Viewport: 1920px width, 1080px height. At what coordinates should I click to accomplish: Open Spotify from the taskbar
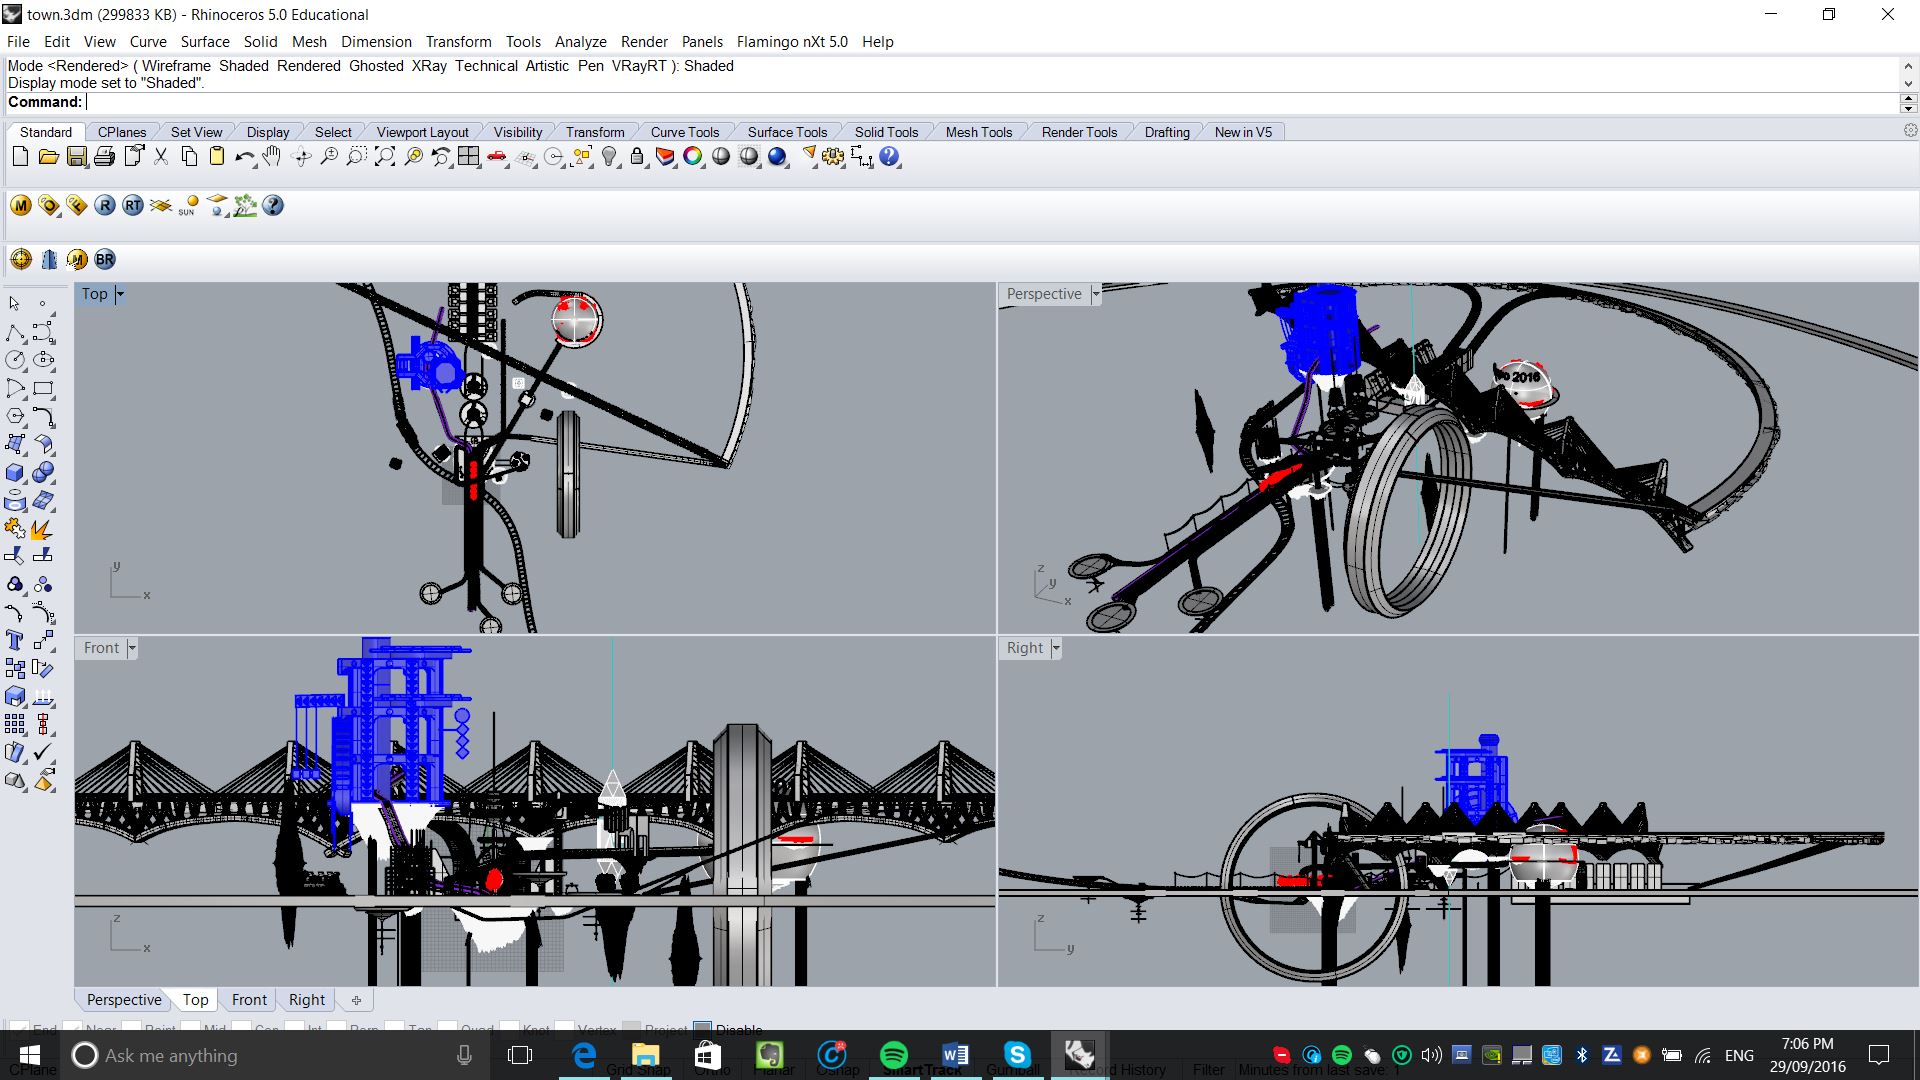point(893,1055)
